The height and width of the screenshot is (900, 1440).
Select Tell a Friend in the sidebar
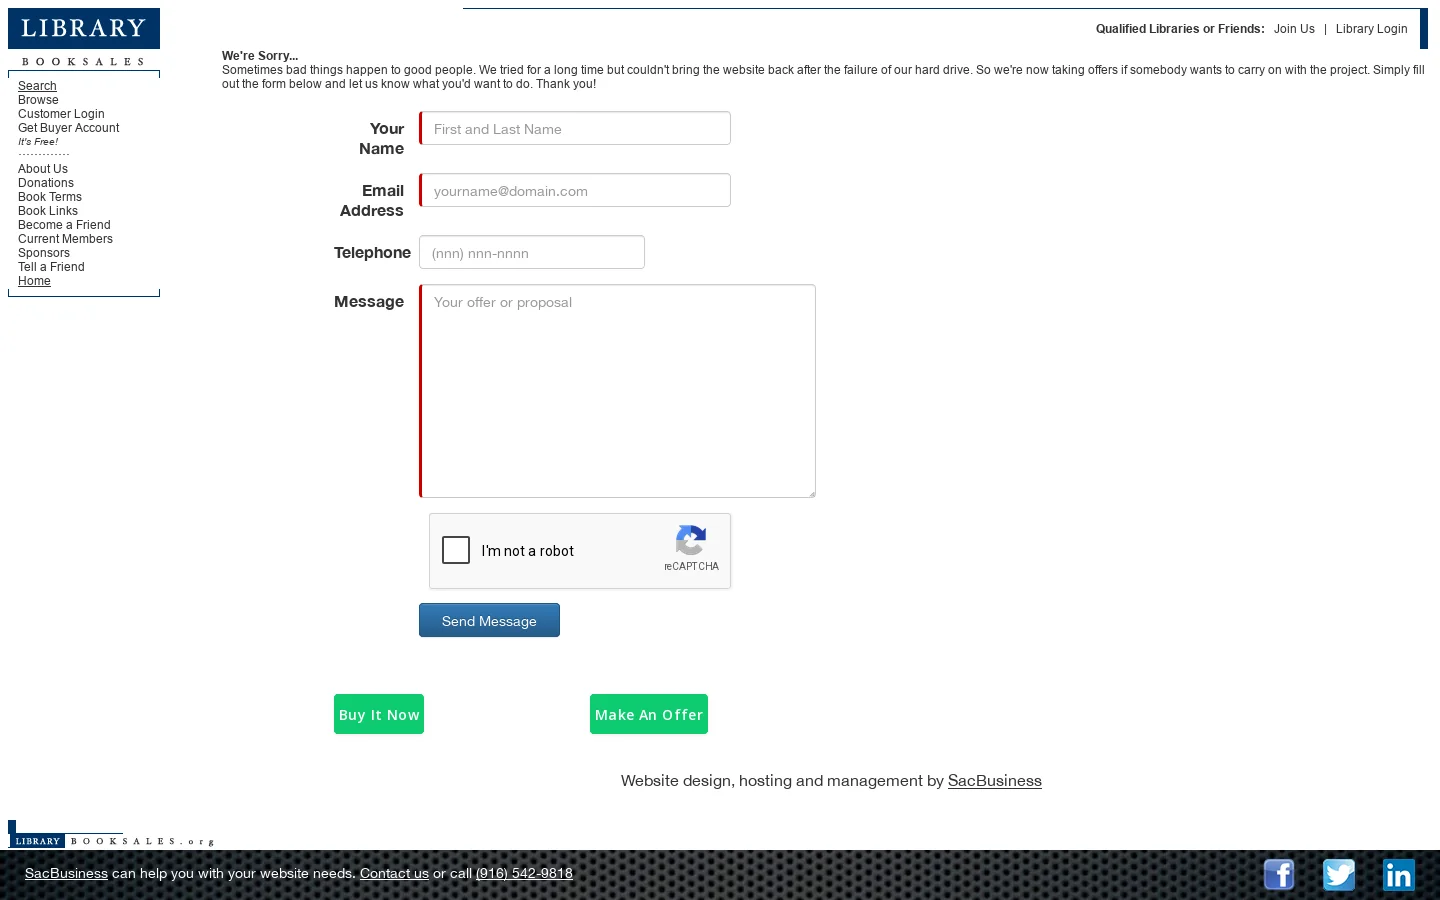(x=51, y=267)
